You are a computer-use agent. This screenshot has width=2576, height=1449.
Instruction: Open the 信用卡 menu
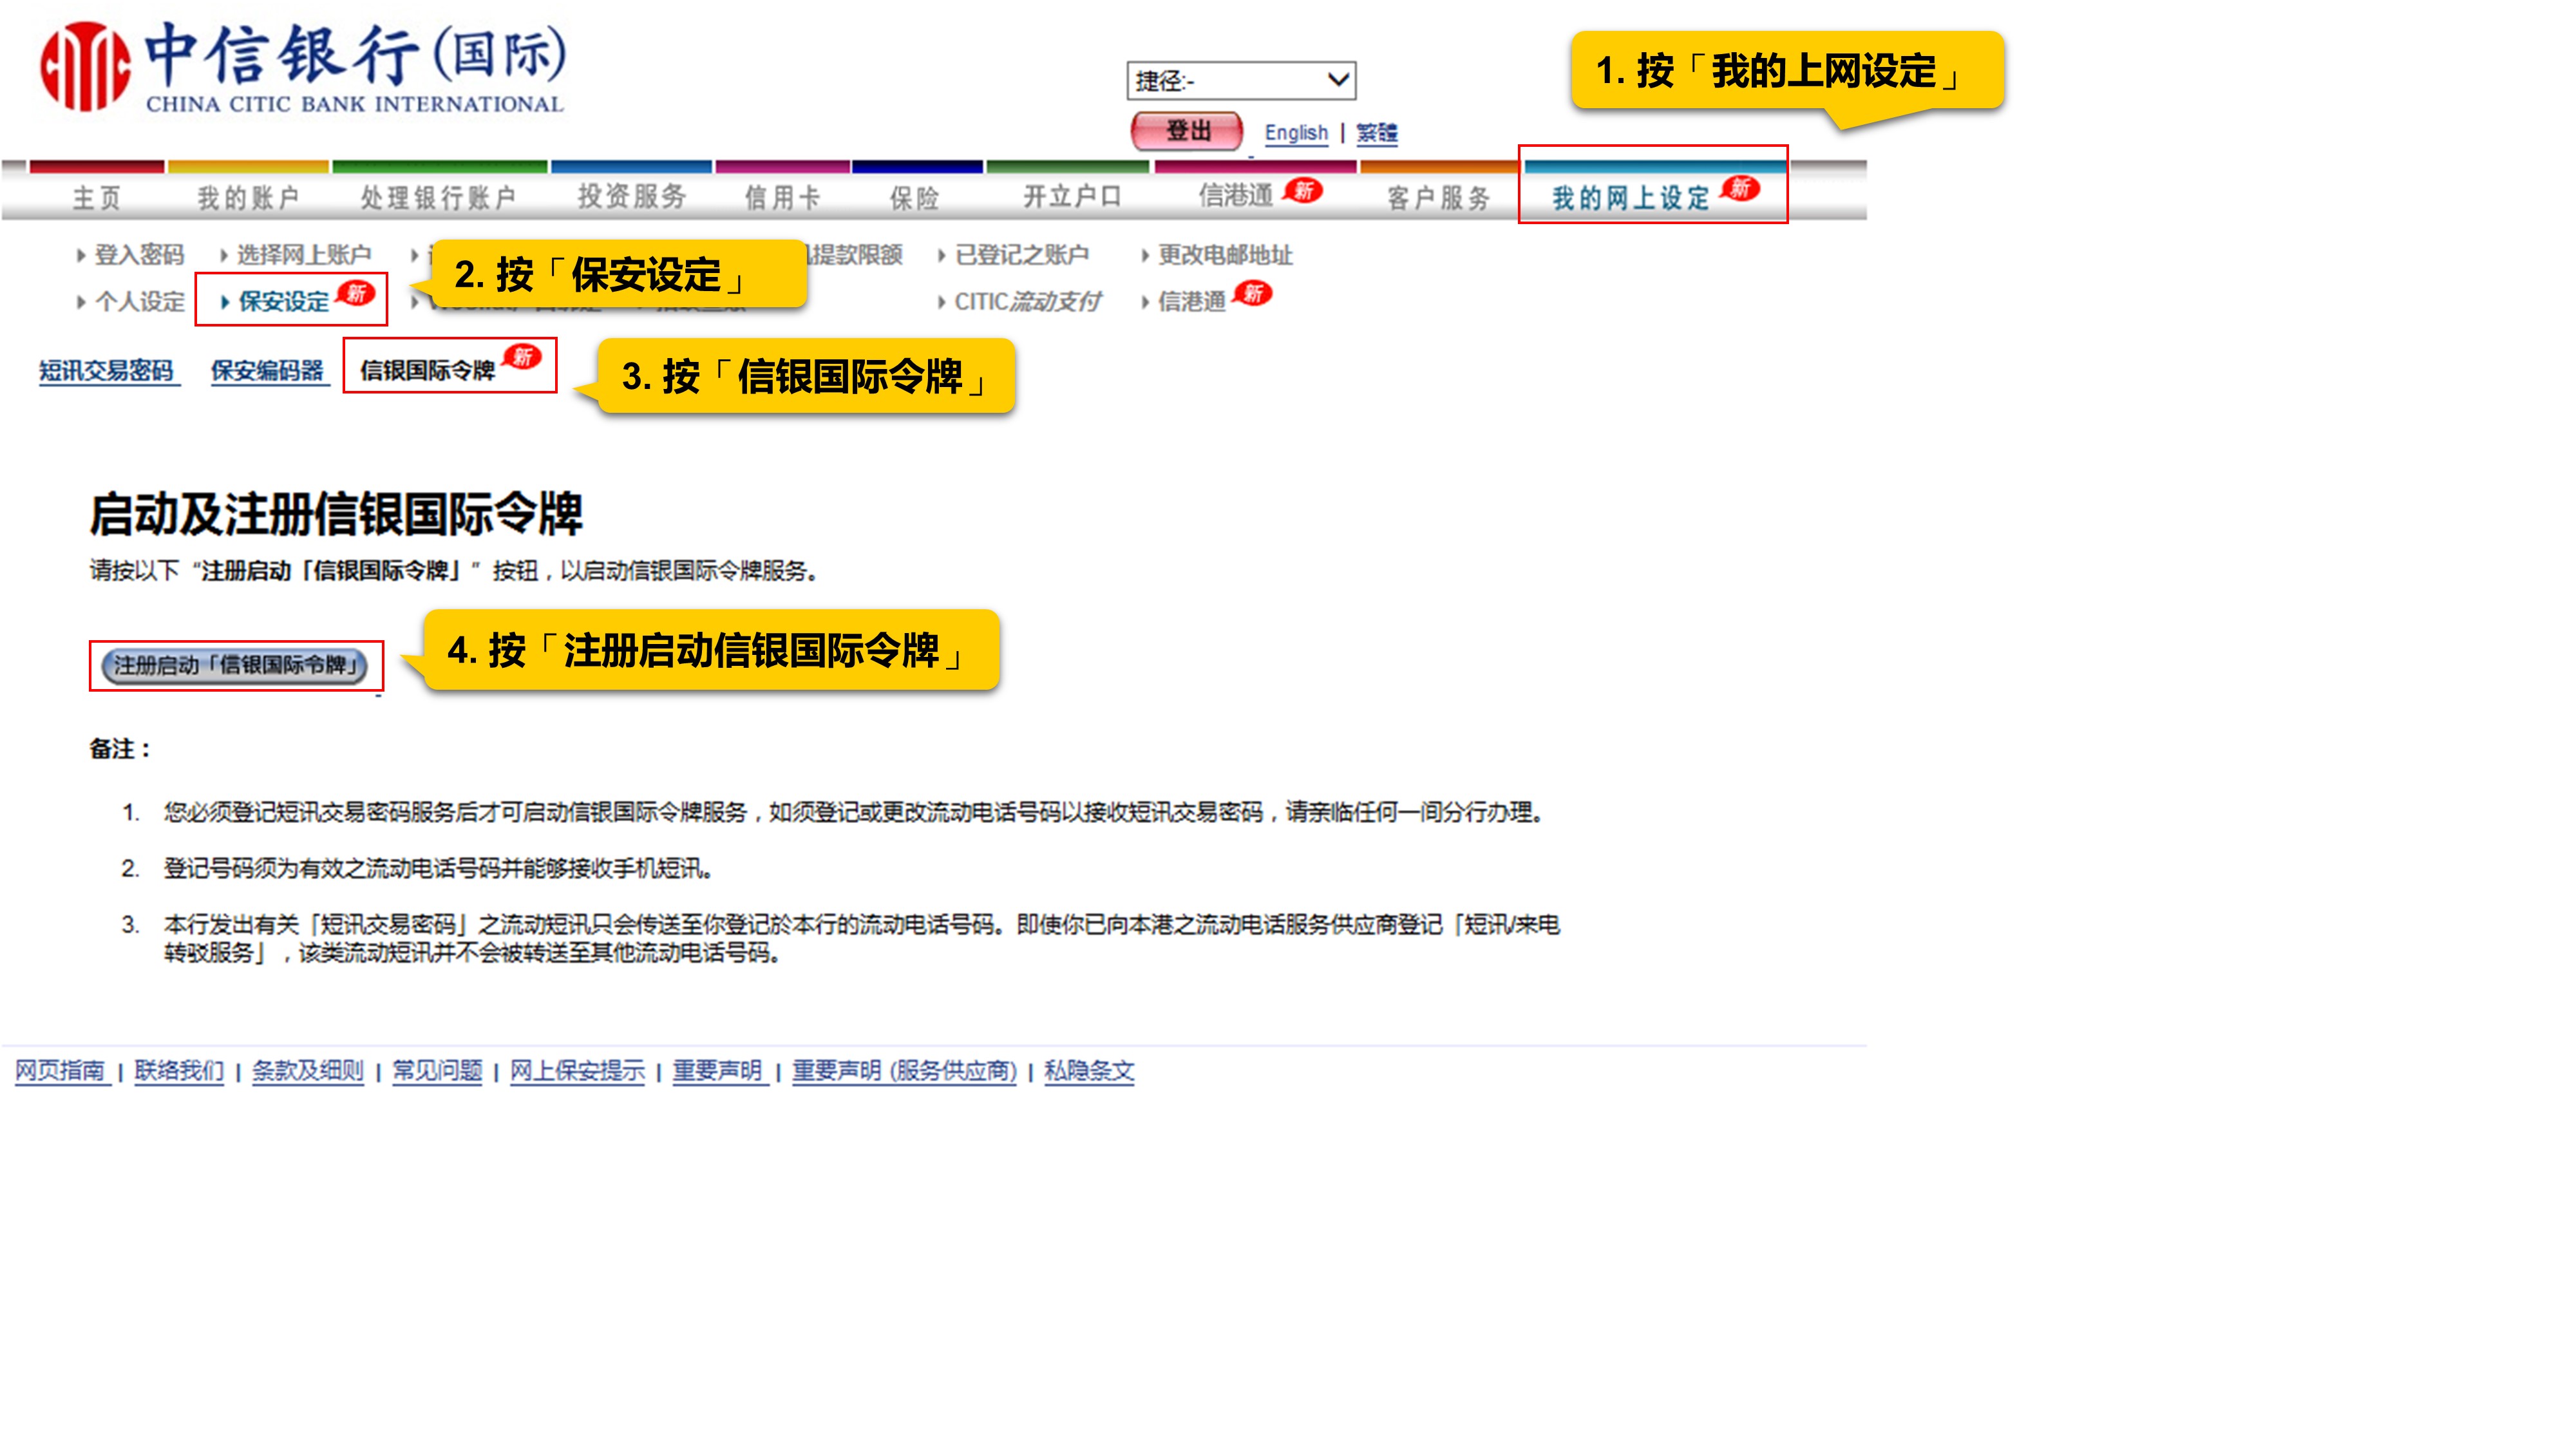pyautogui.click(x=782, y=197)
